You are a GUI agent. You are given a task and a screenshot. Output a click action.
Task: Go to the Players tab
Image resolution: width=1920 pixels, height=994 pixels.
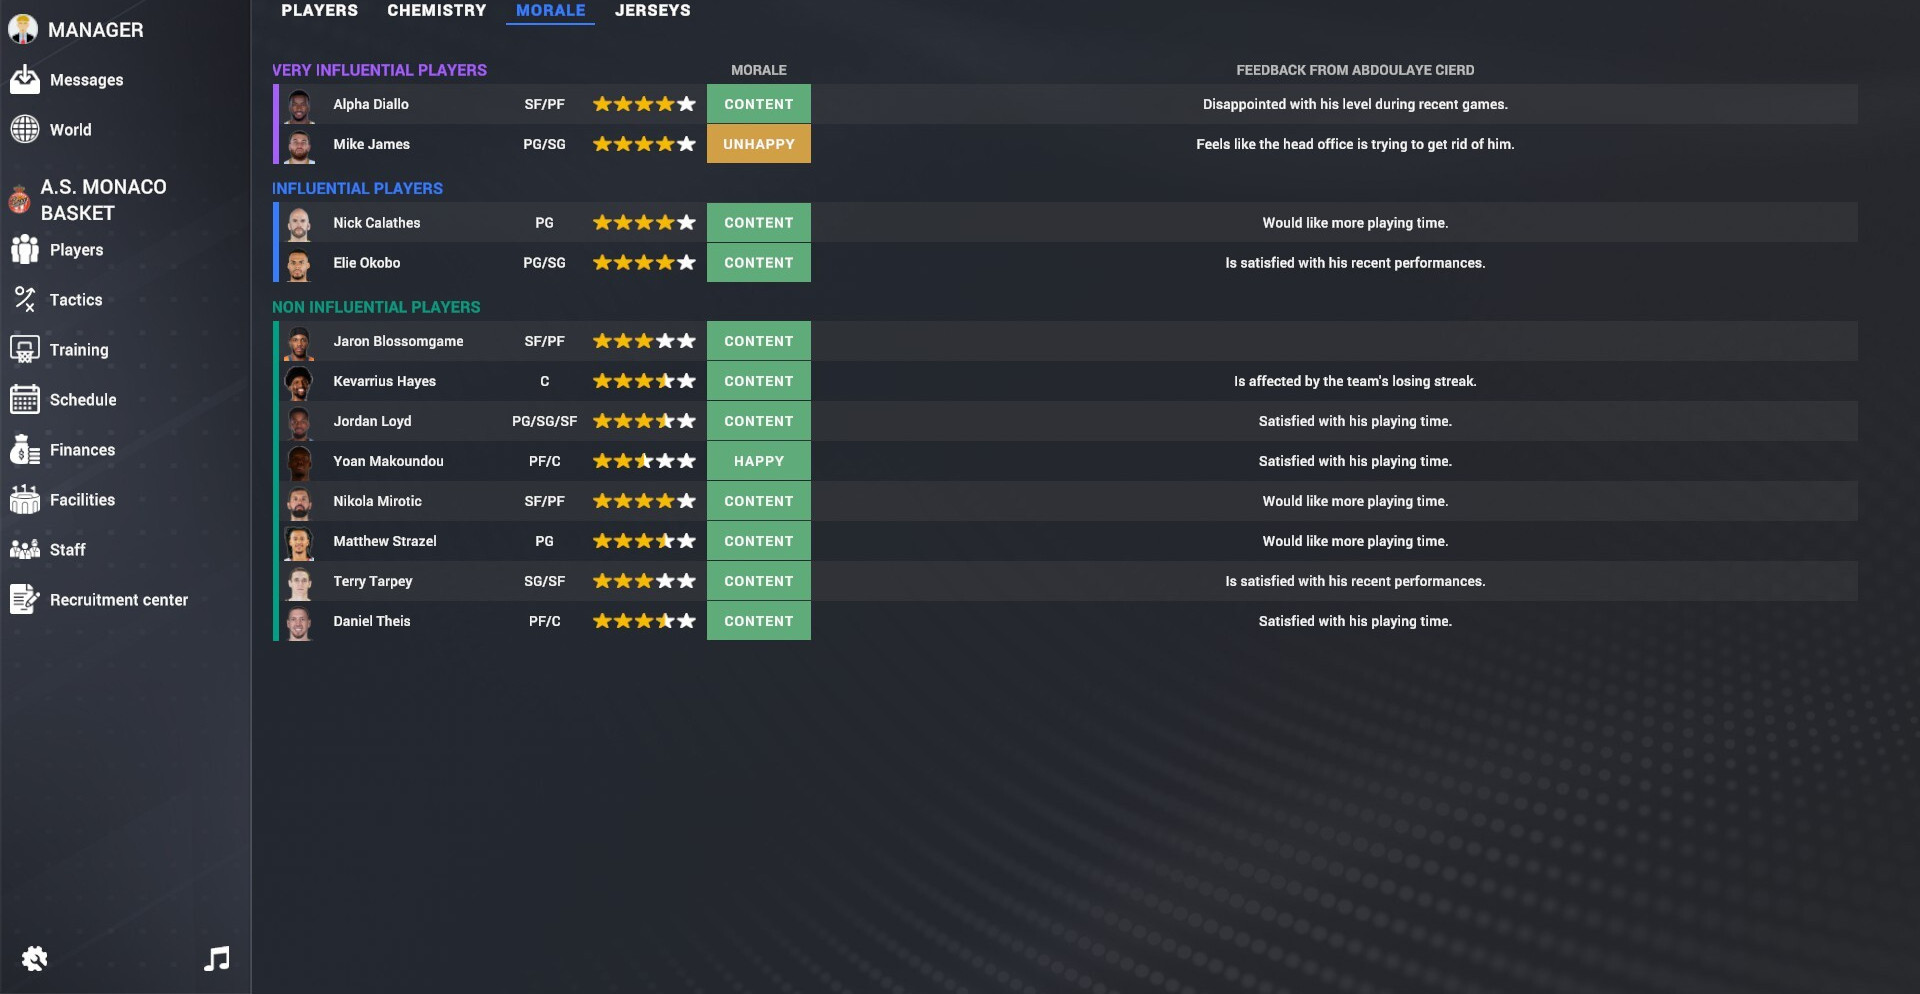319,11
